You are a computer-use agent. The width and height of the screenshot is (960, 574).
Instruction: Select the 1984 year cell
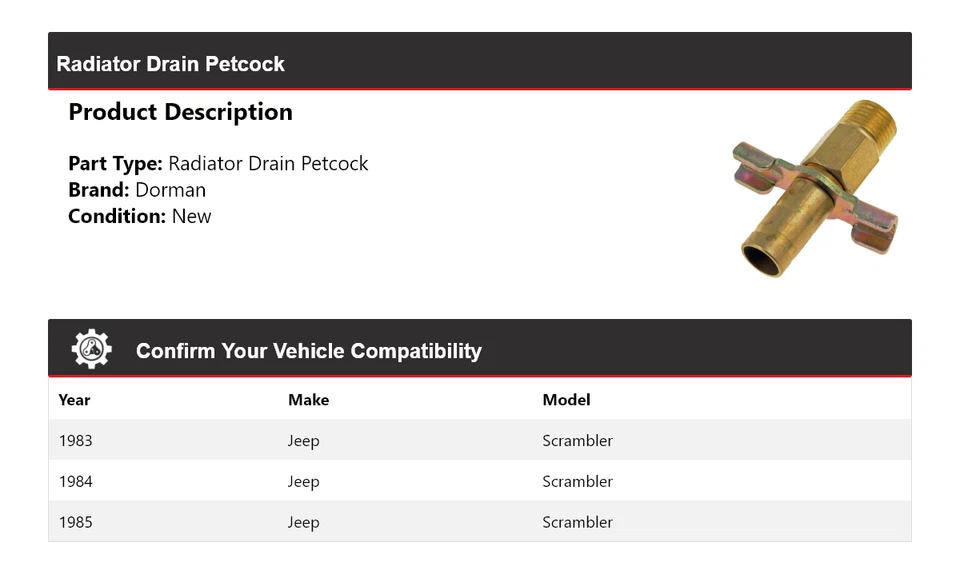(75, 482)
